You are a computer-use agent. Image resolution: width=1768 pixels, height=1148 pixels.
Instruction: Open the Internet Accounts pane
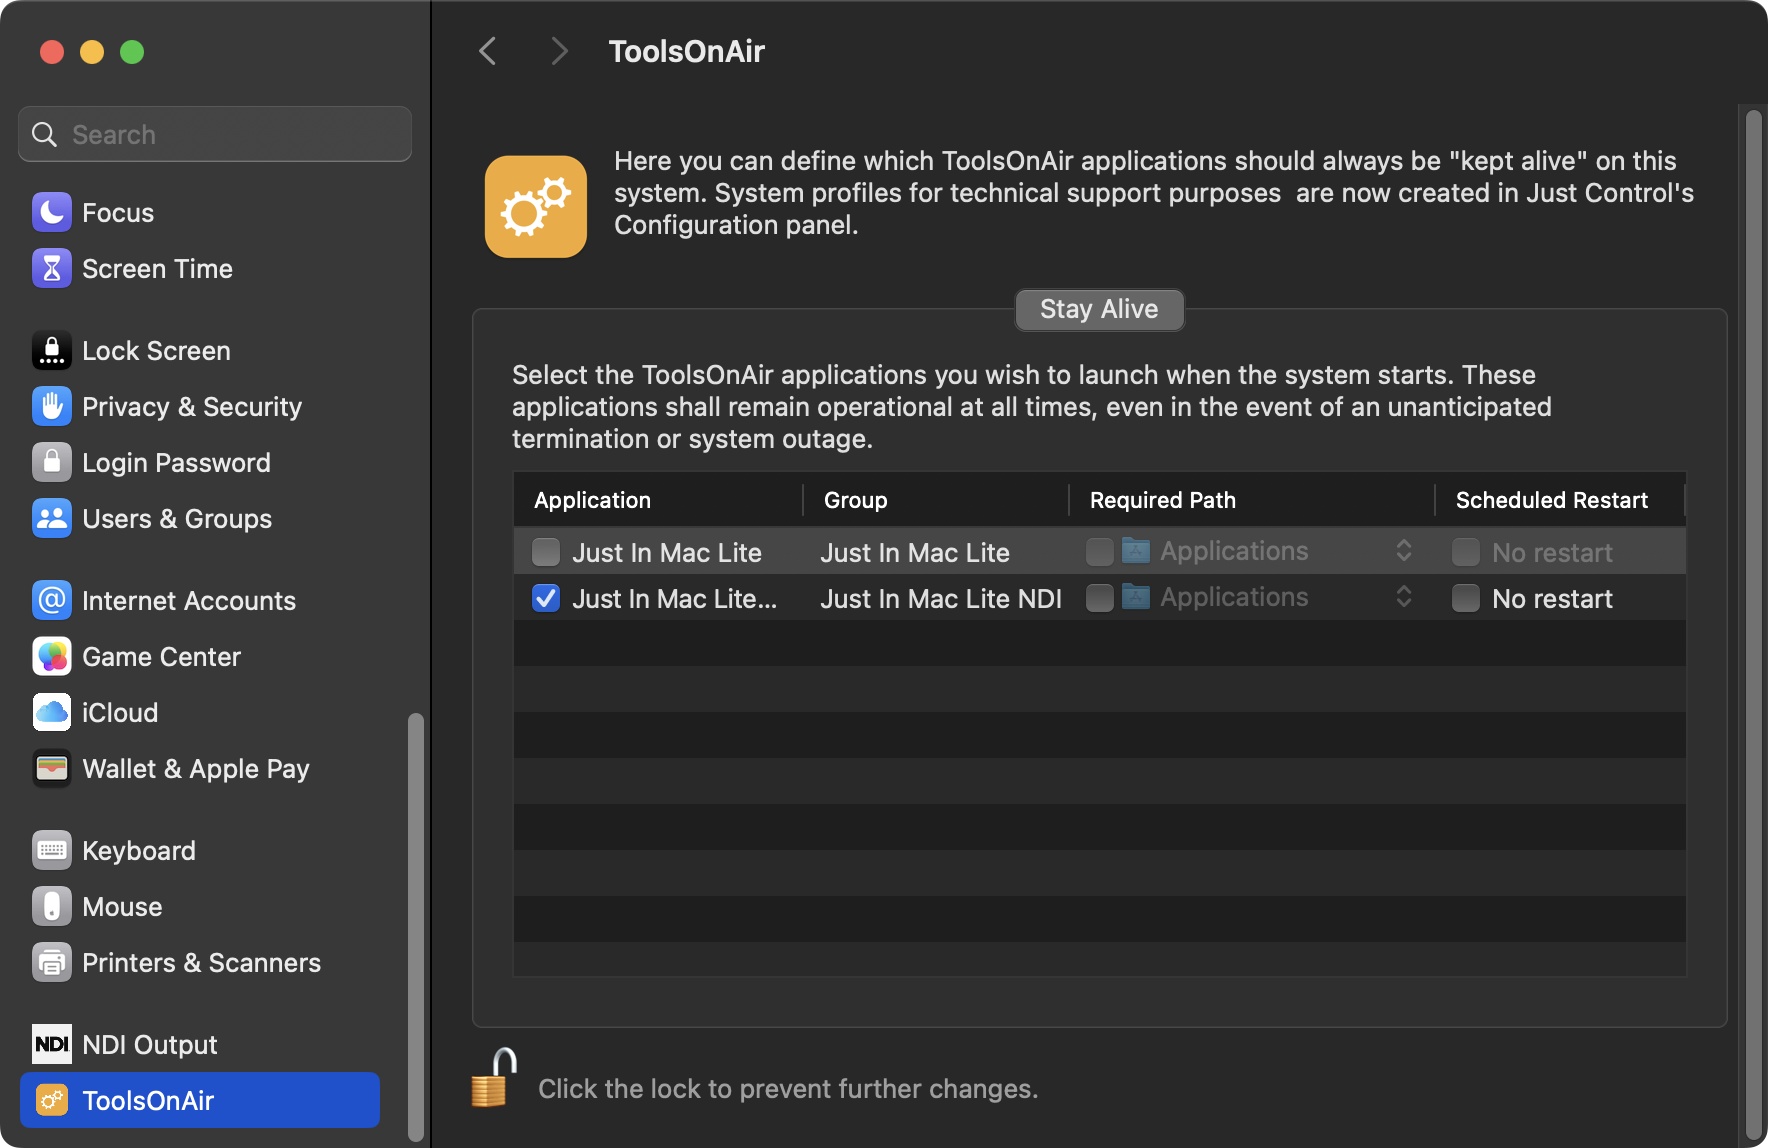click(200, 600)
